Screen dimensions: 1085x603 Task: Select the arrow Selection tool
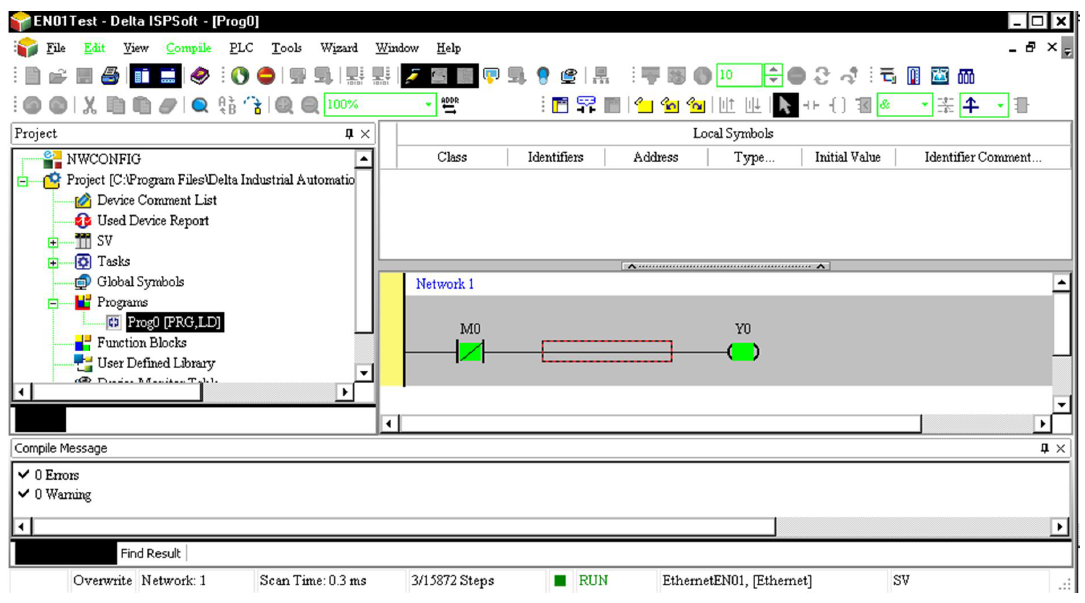[x=785, y=105]
